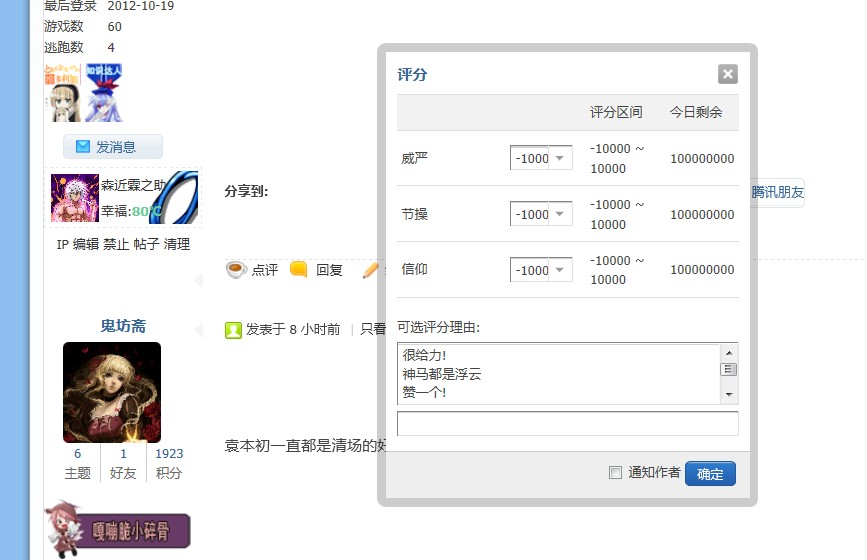Click the 知识达人 medal badge

tap(103, 93)
